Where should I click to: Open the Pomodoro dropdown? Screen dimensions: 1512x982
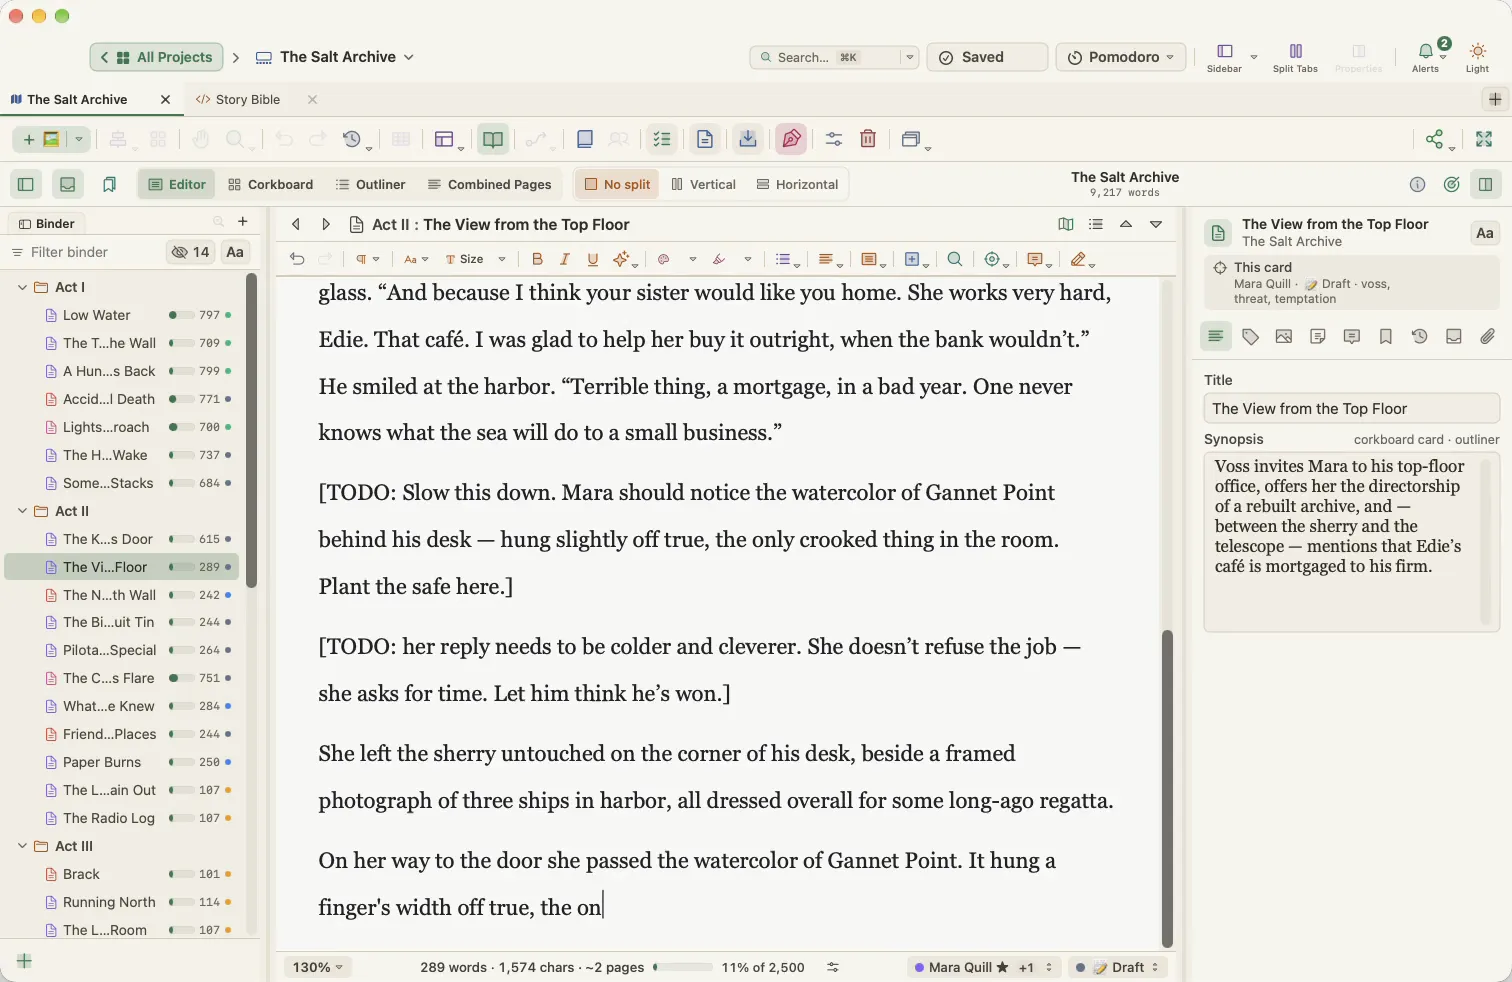[x=1121, y=57]
